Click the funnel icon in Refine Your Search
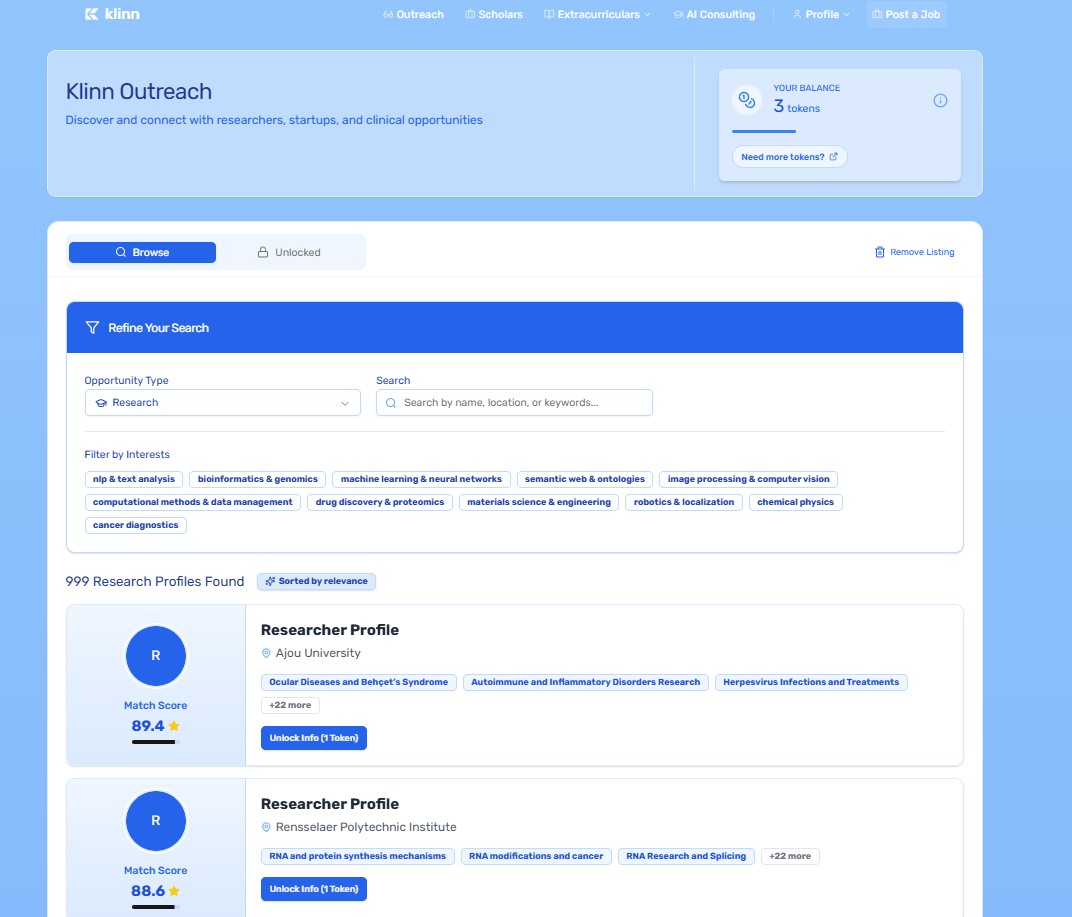The height and width of the screenshot is (917, 1072). pos(92,328)
